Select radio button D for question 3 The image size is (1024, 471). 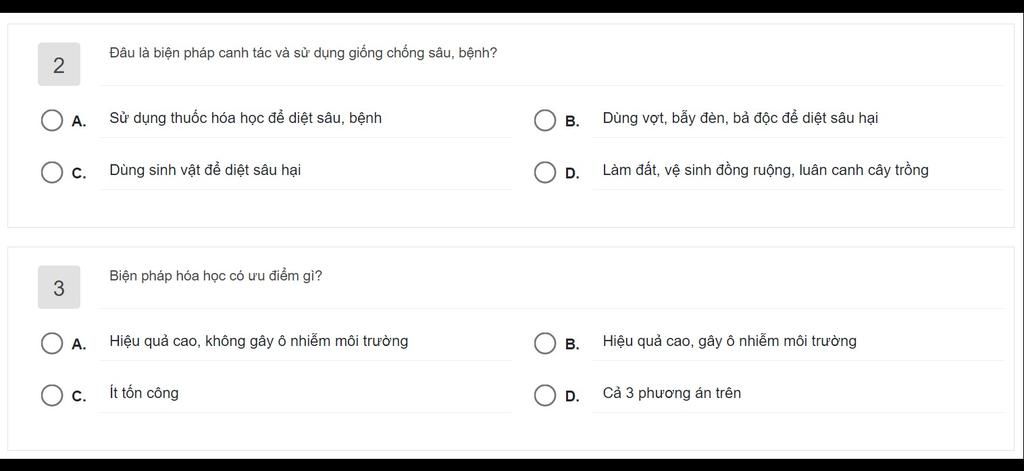point(545,395)
